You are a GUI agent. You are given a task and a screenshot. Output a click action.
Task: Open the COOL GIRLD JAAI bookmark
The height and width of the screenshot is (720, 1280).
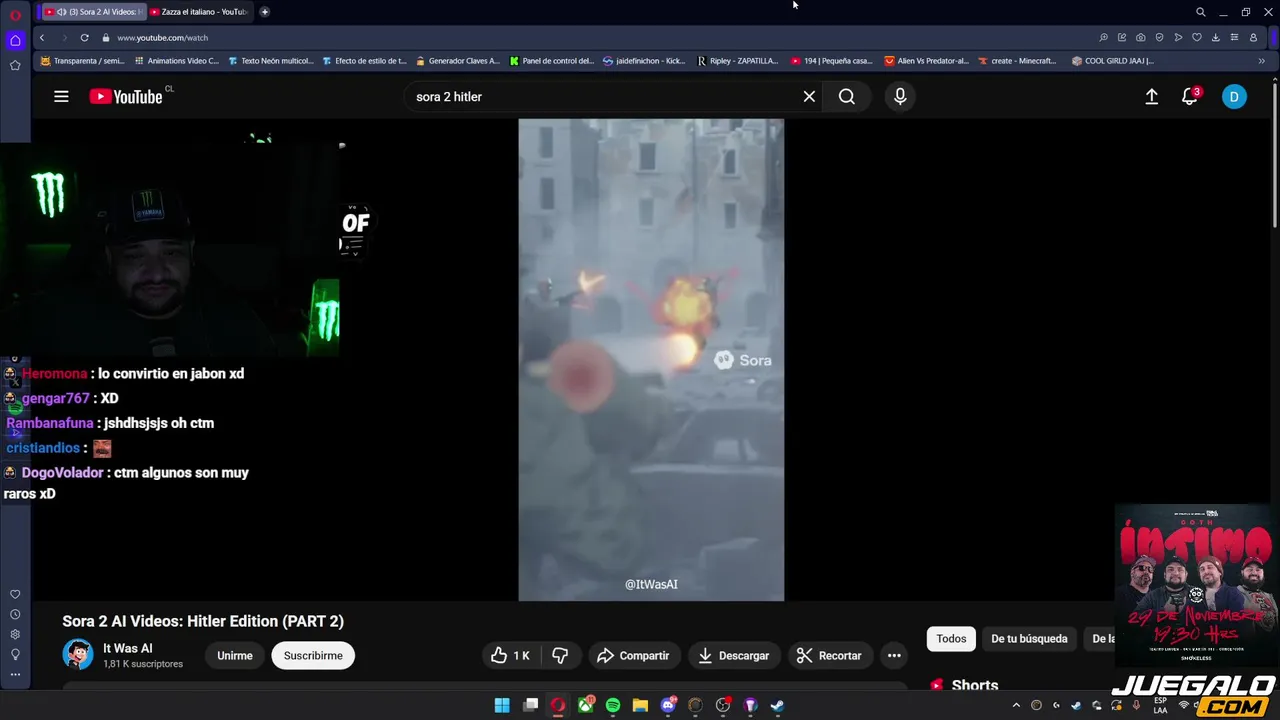1112,61
